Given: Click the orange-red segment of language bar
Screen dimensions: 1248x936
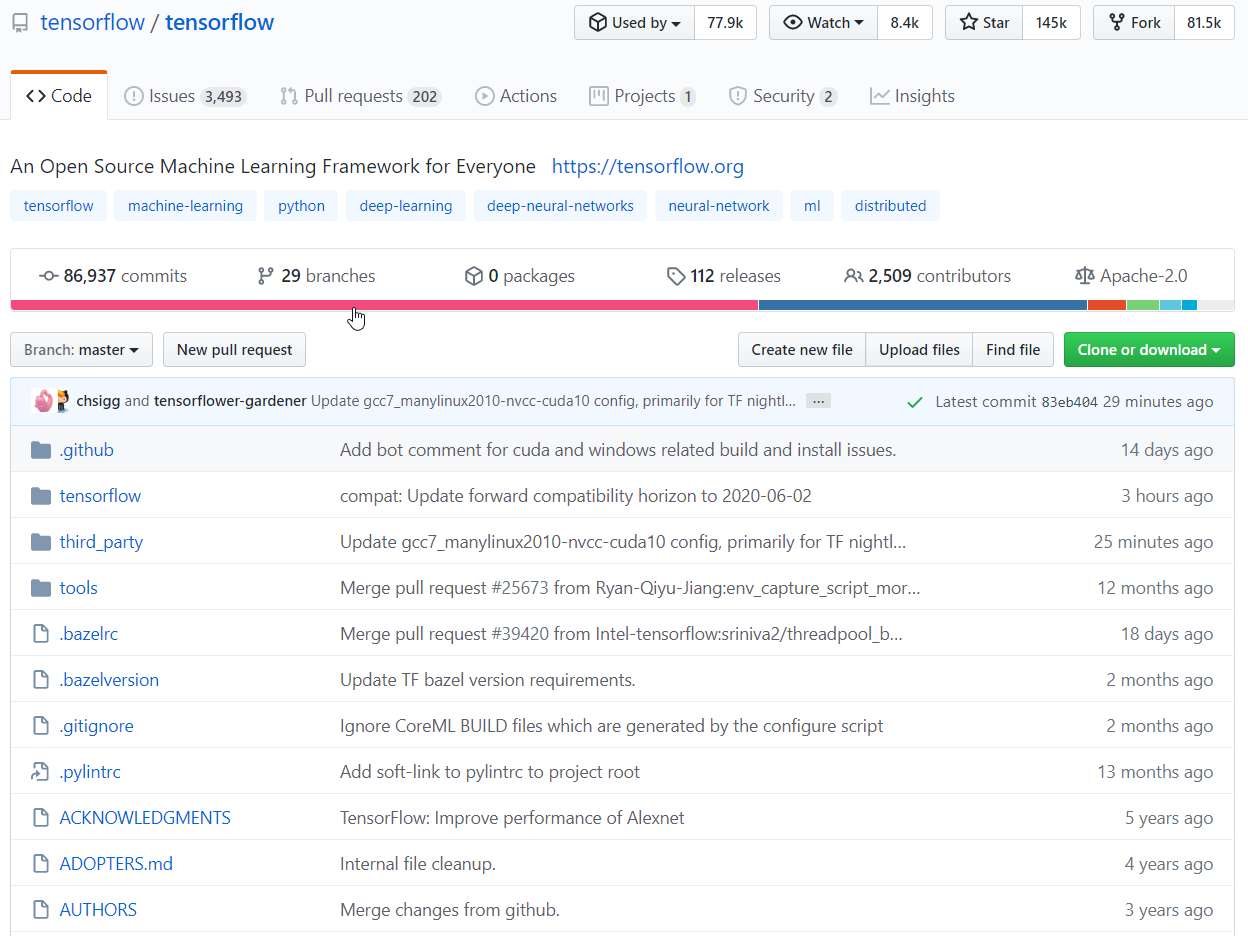Looking at the screenshot, I should 1107,305.
